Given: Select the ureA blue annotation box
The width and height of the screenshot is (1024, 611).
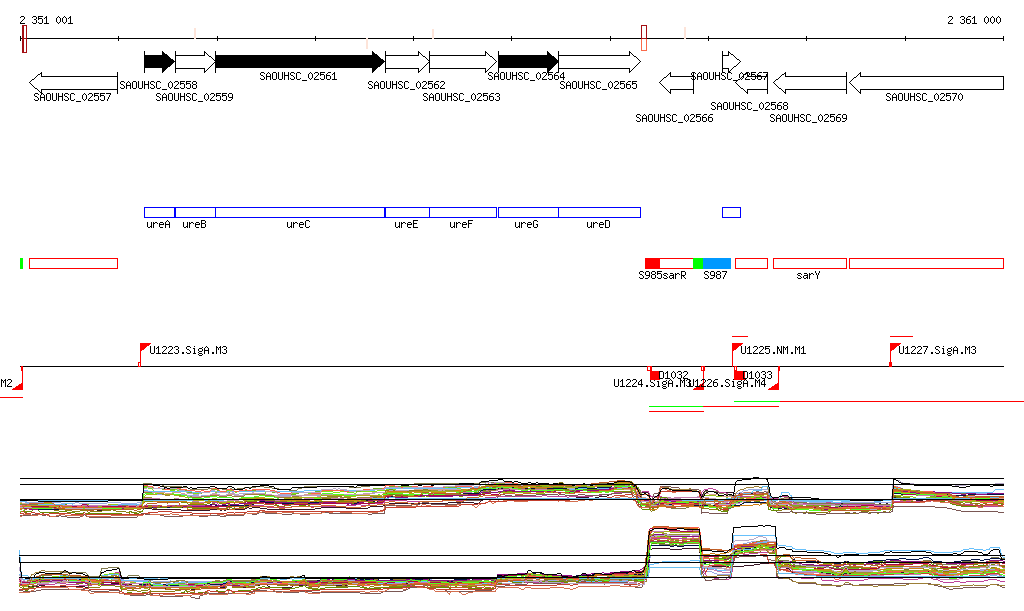Looking at the screenshot, I should coord(159,212).
